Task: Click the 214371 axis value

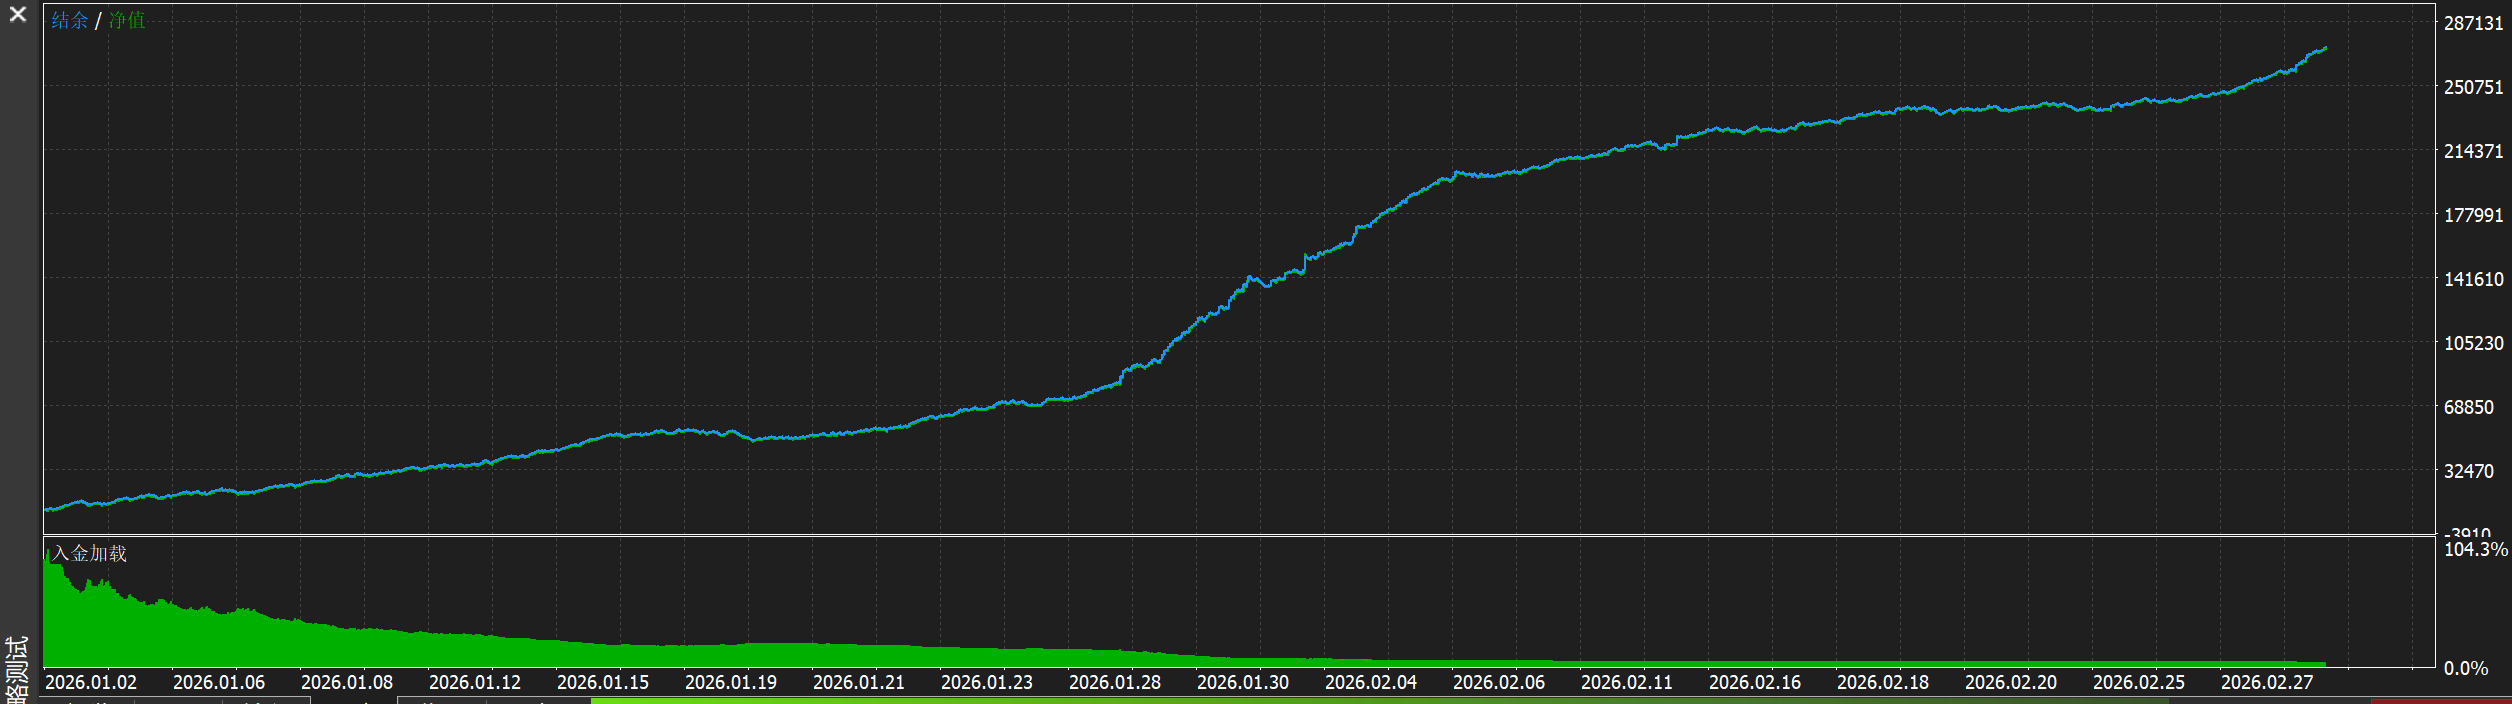Action: click(2473, 151)
